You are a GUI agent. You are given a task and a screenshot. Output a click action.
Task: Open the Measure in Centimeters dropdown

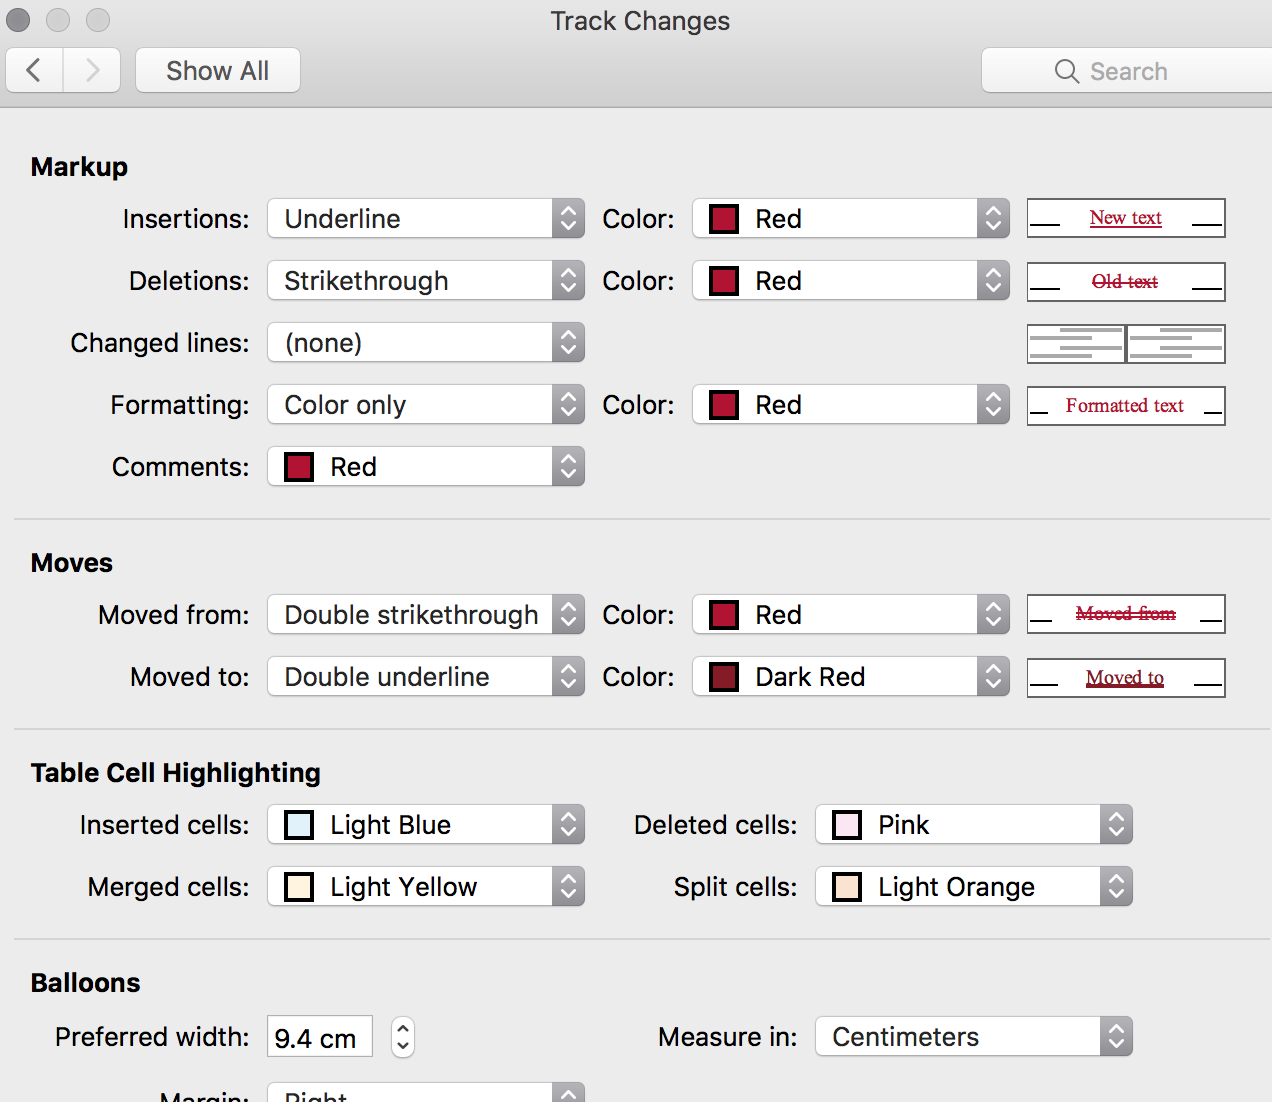(973, 1037)
